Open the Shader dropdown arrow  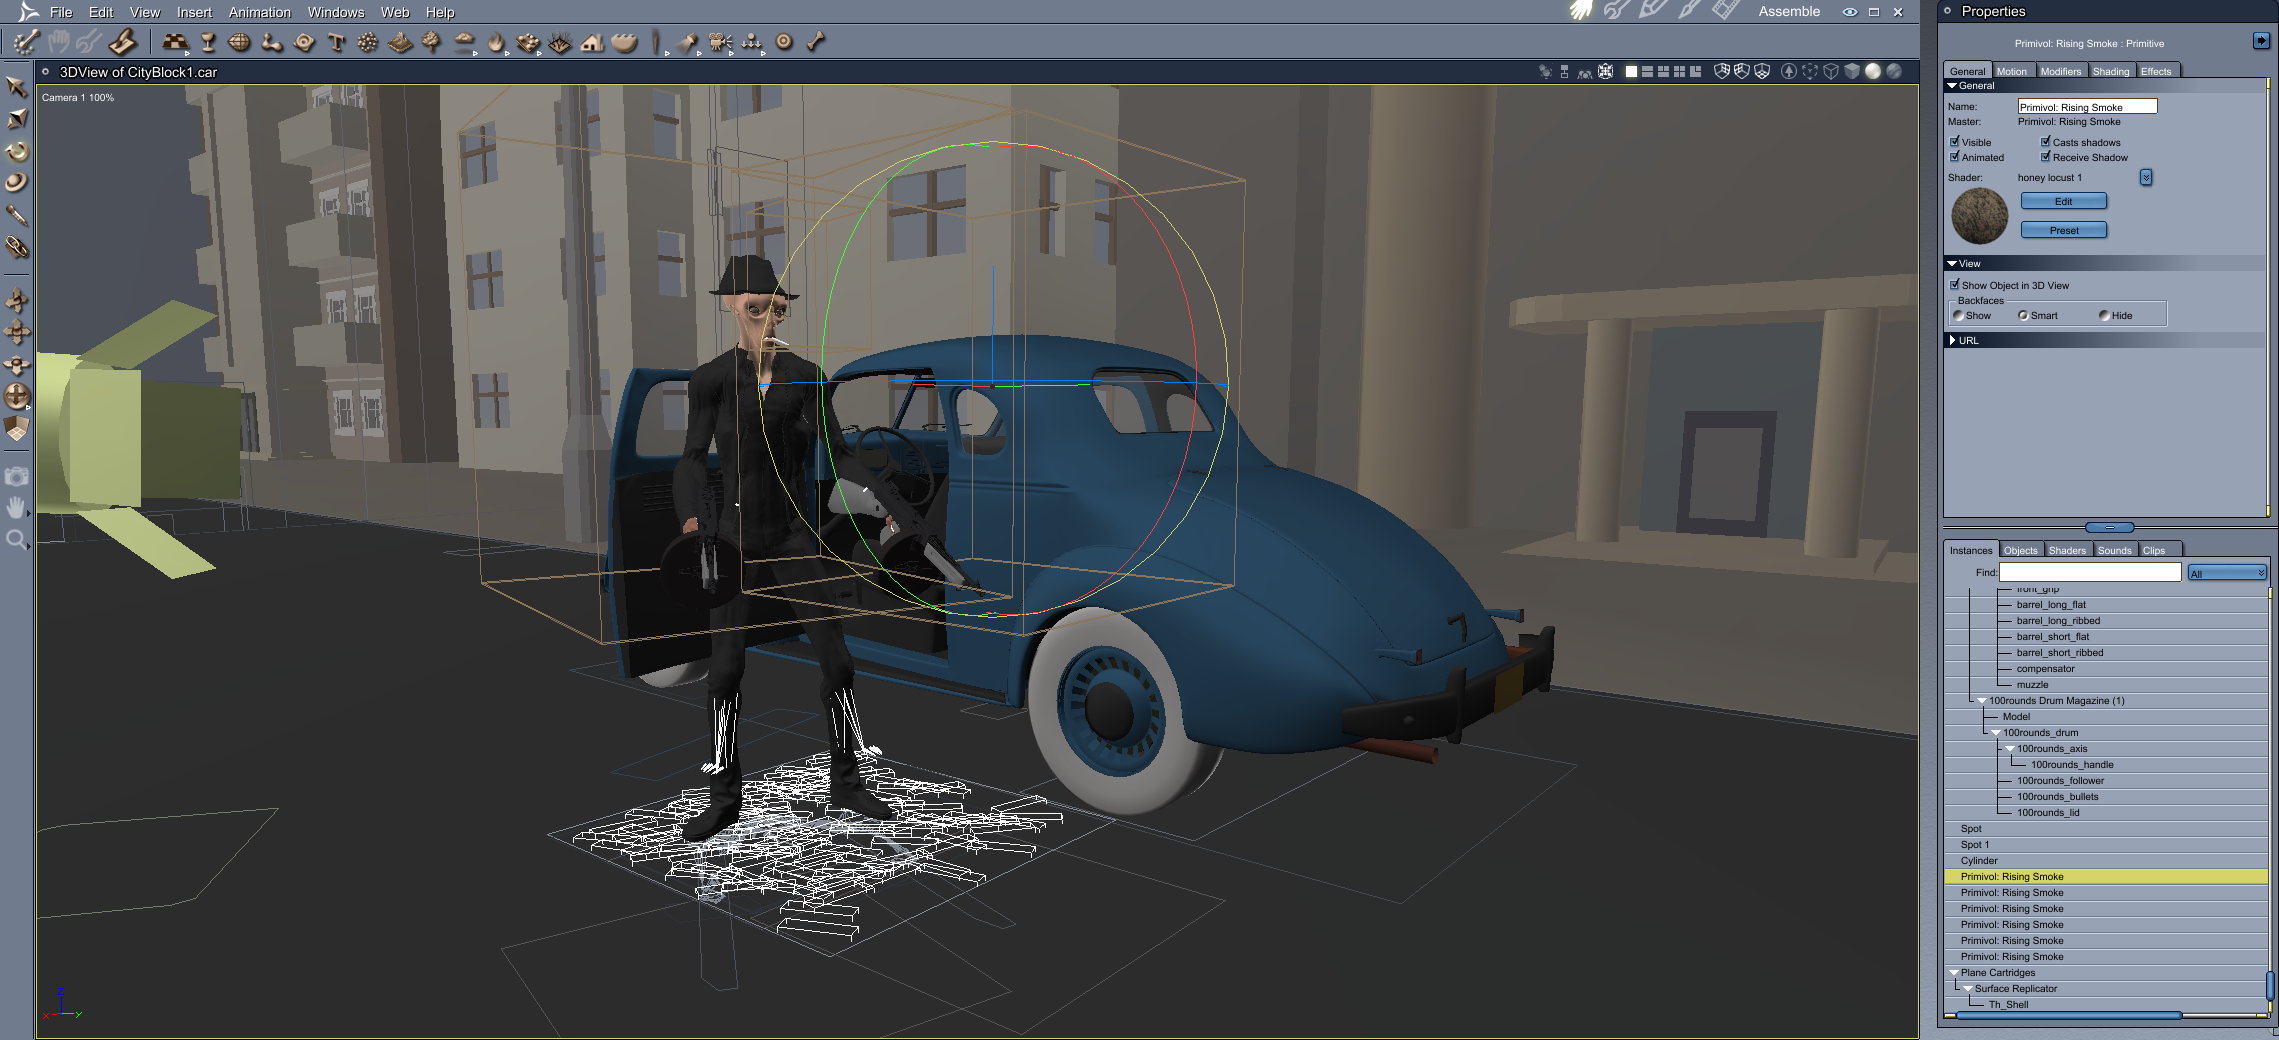(2146, 177)
